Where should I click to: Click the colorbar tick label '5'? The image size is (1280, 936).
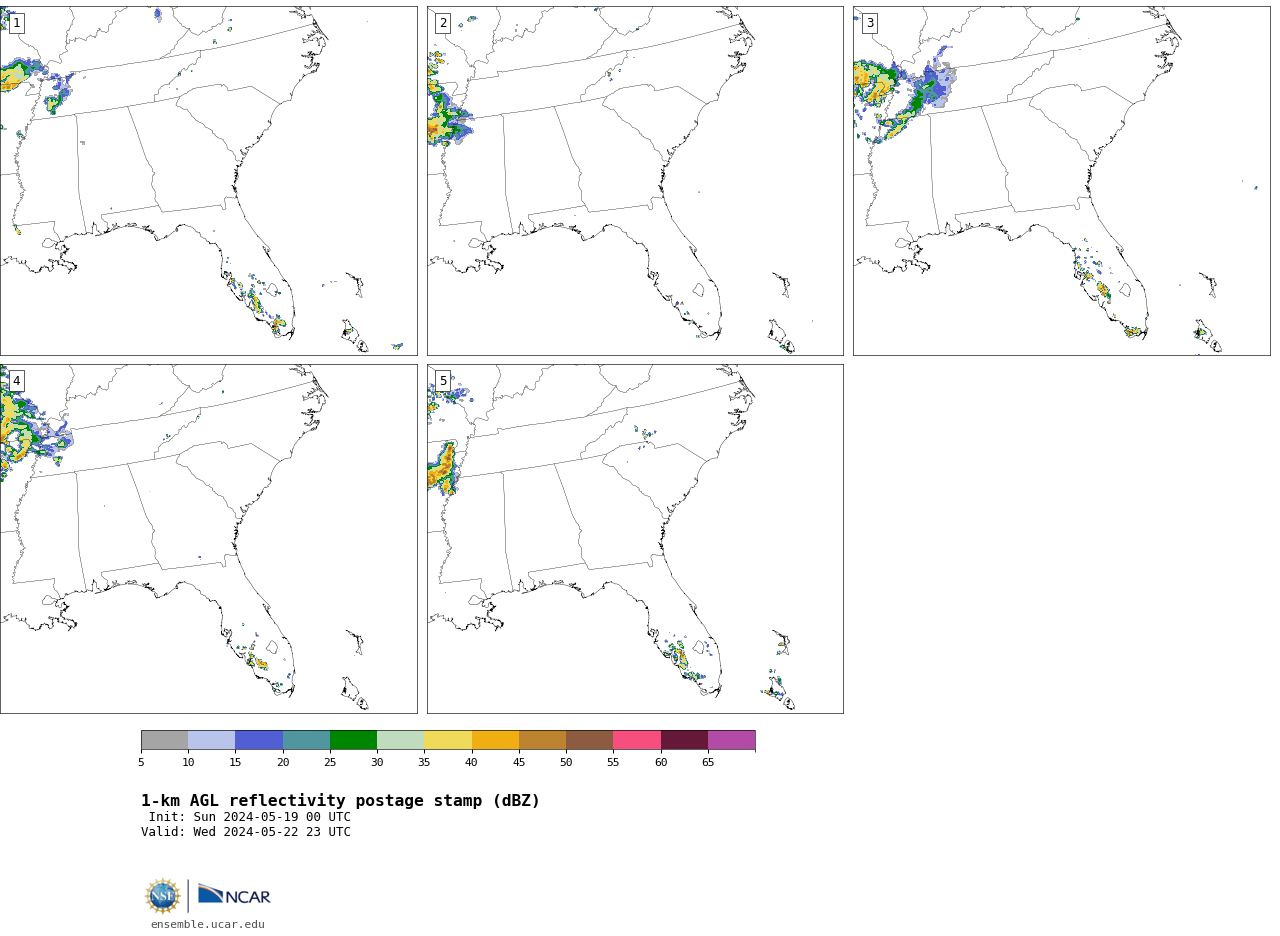(x=141, y=763)
